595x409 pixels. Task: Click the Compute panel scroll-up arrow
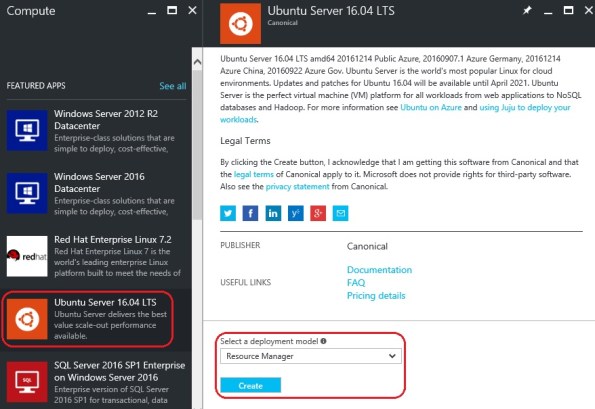point(197,61)
